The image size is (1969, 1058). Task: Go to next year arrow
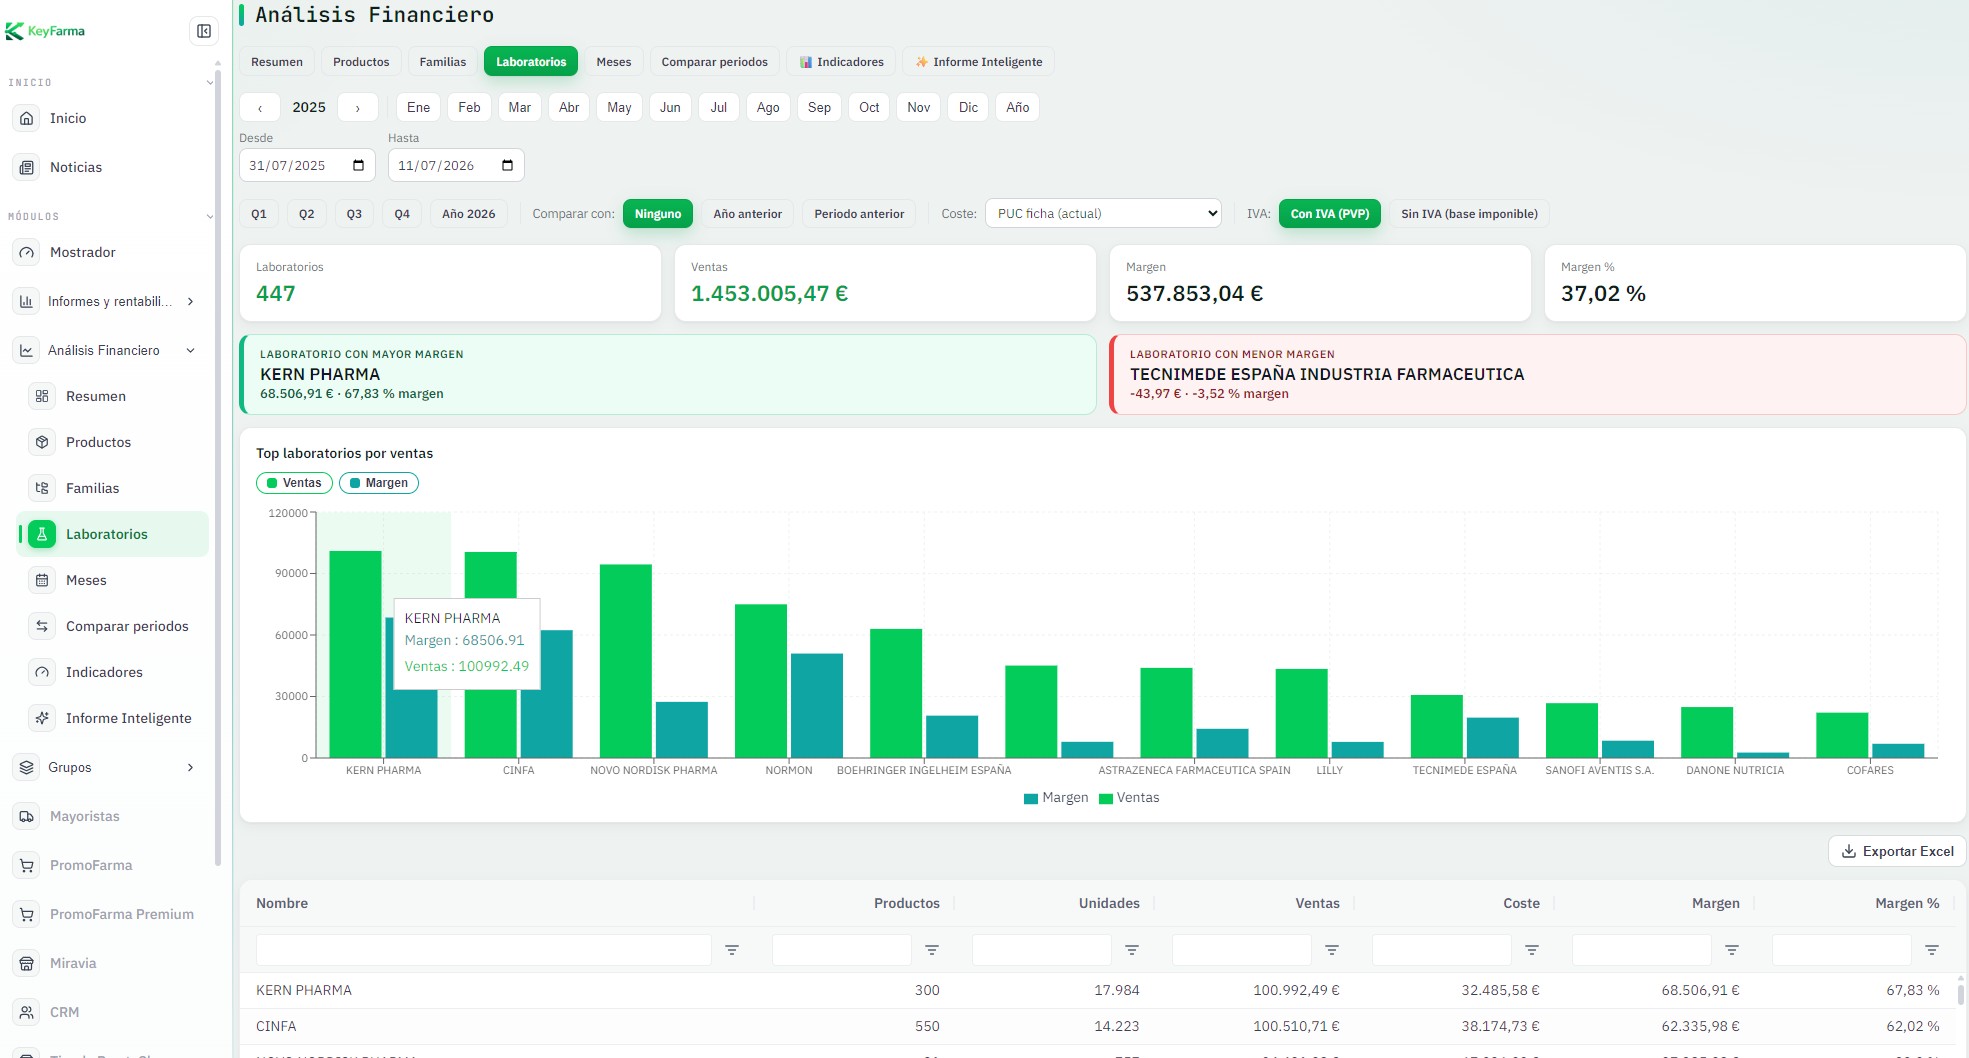358,107
